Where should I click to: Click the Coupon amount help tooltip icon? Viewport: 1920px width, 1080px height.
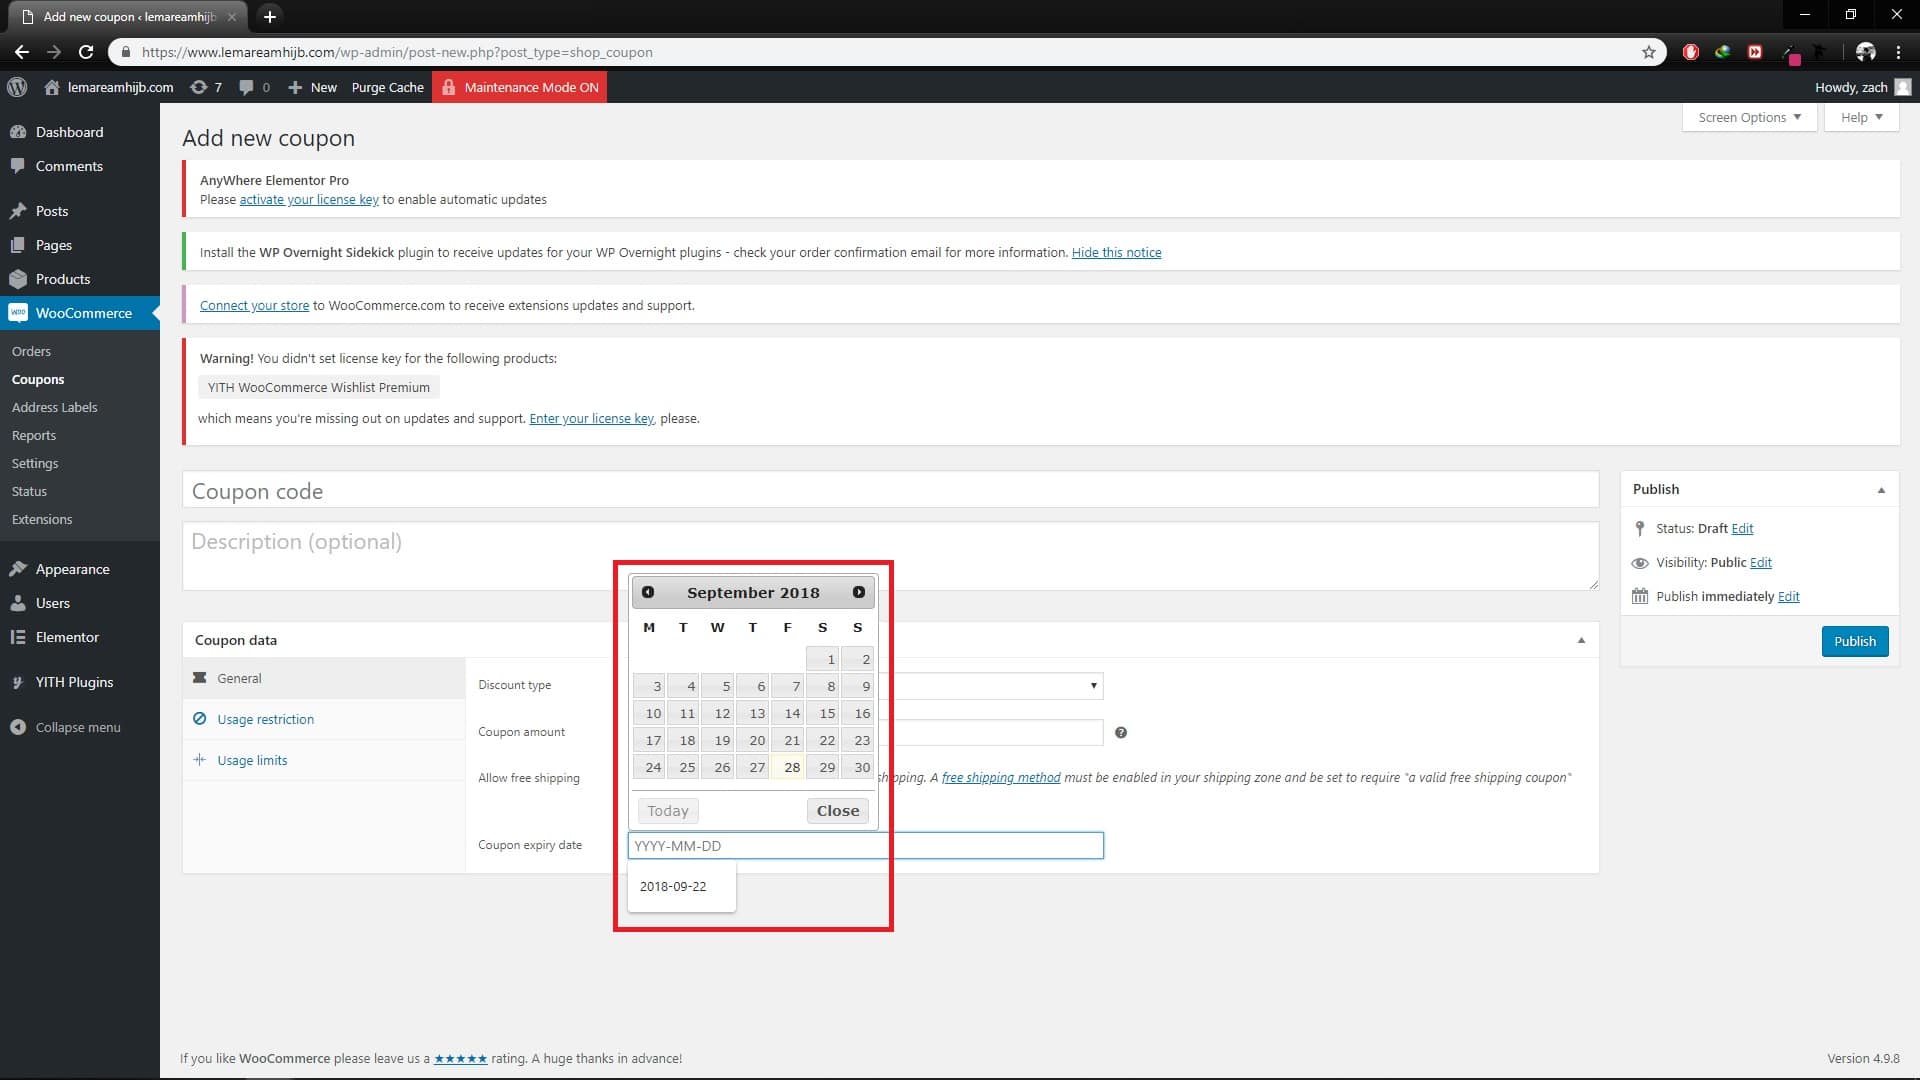[x=1121, y=733]
